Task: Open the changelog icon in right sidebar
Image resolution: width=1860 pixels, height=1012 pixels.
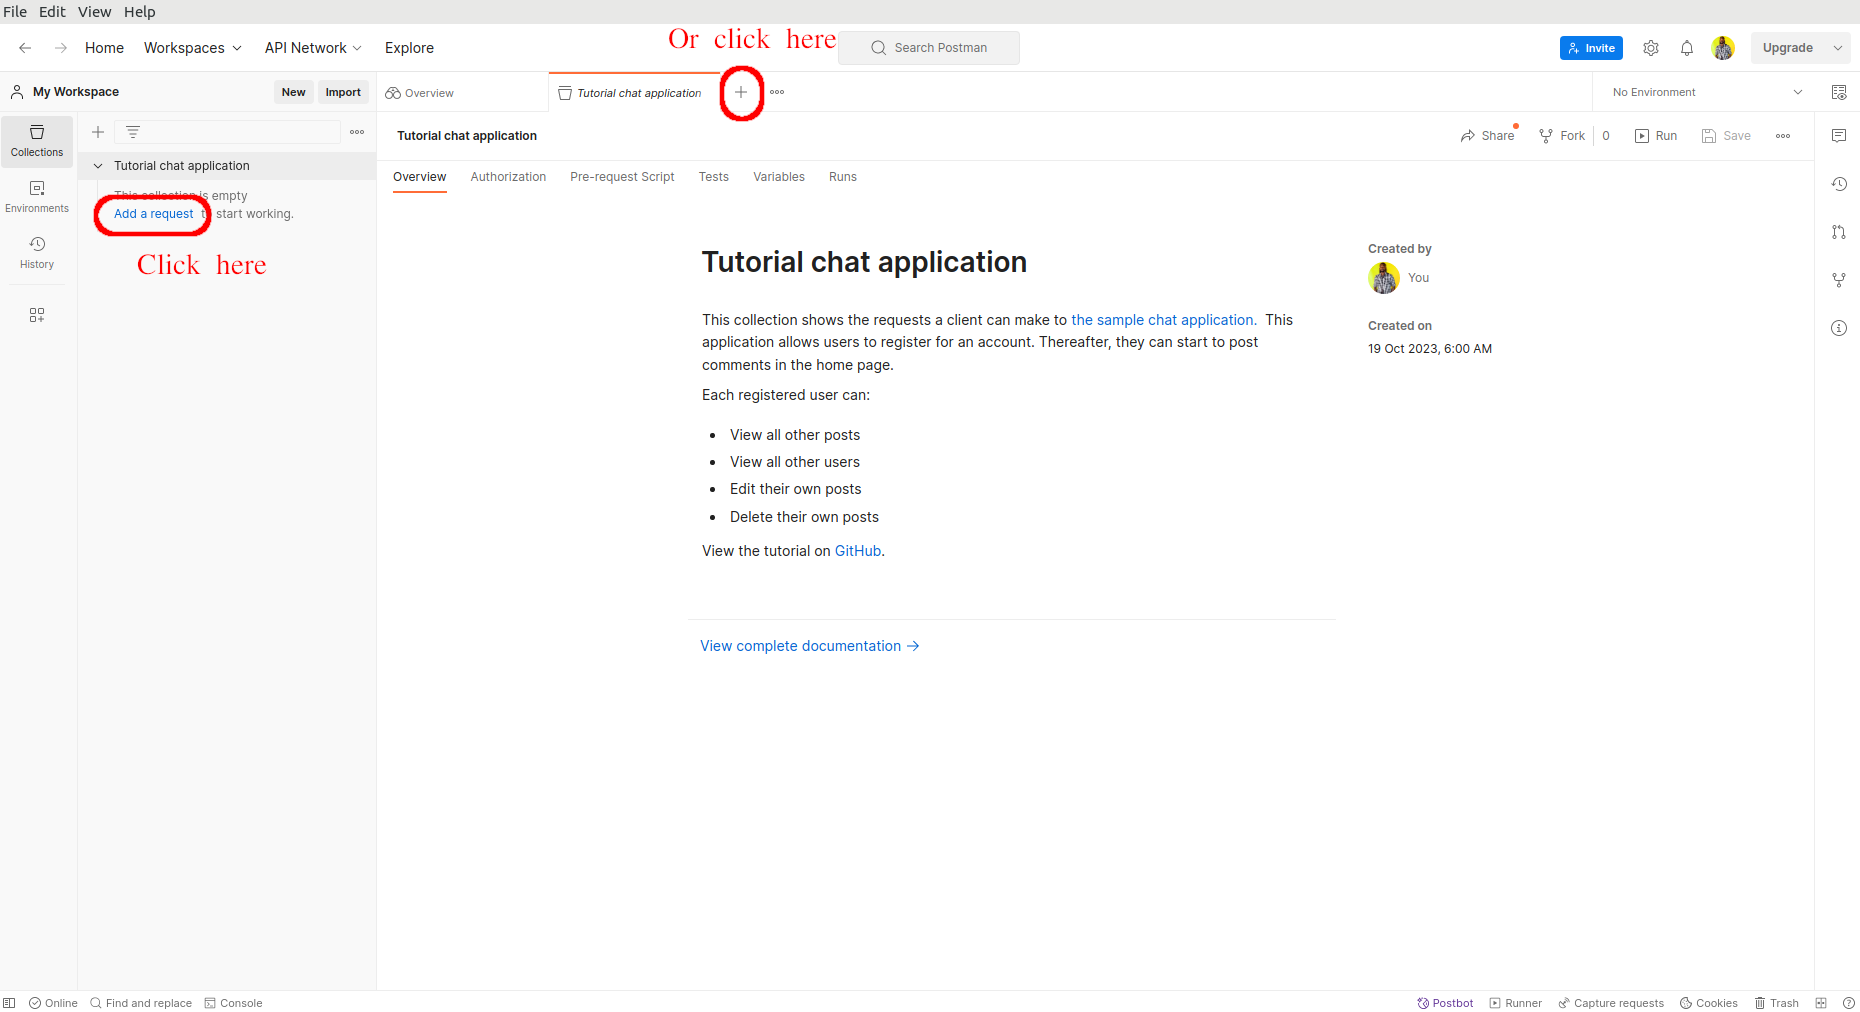Action: [1839, 184]
